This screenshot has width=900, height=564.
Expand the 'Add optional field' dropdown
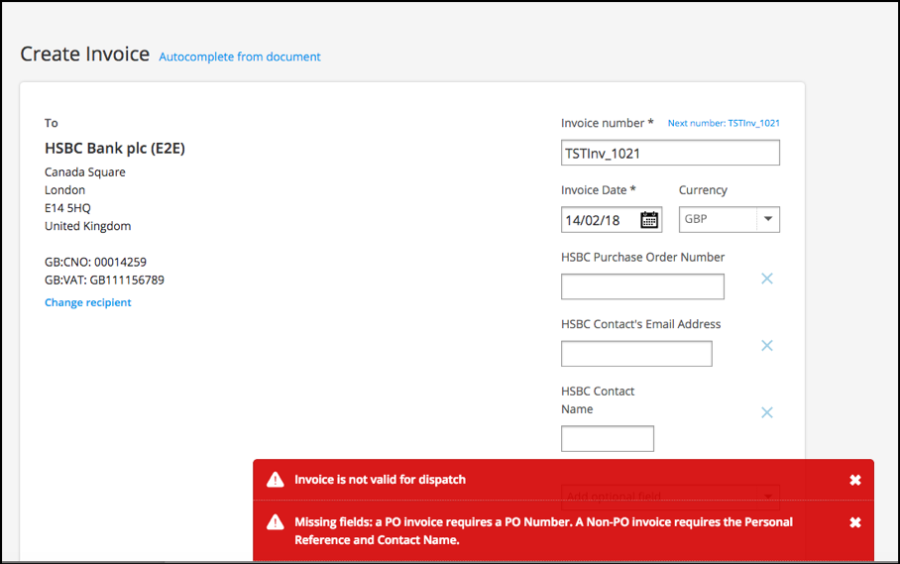(670, 496)
